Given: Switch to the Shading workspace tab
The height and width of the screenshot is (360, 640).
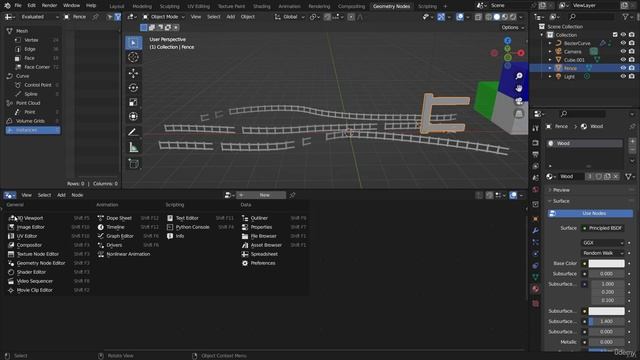Looking at the screenshot, I should coord(262,6).
